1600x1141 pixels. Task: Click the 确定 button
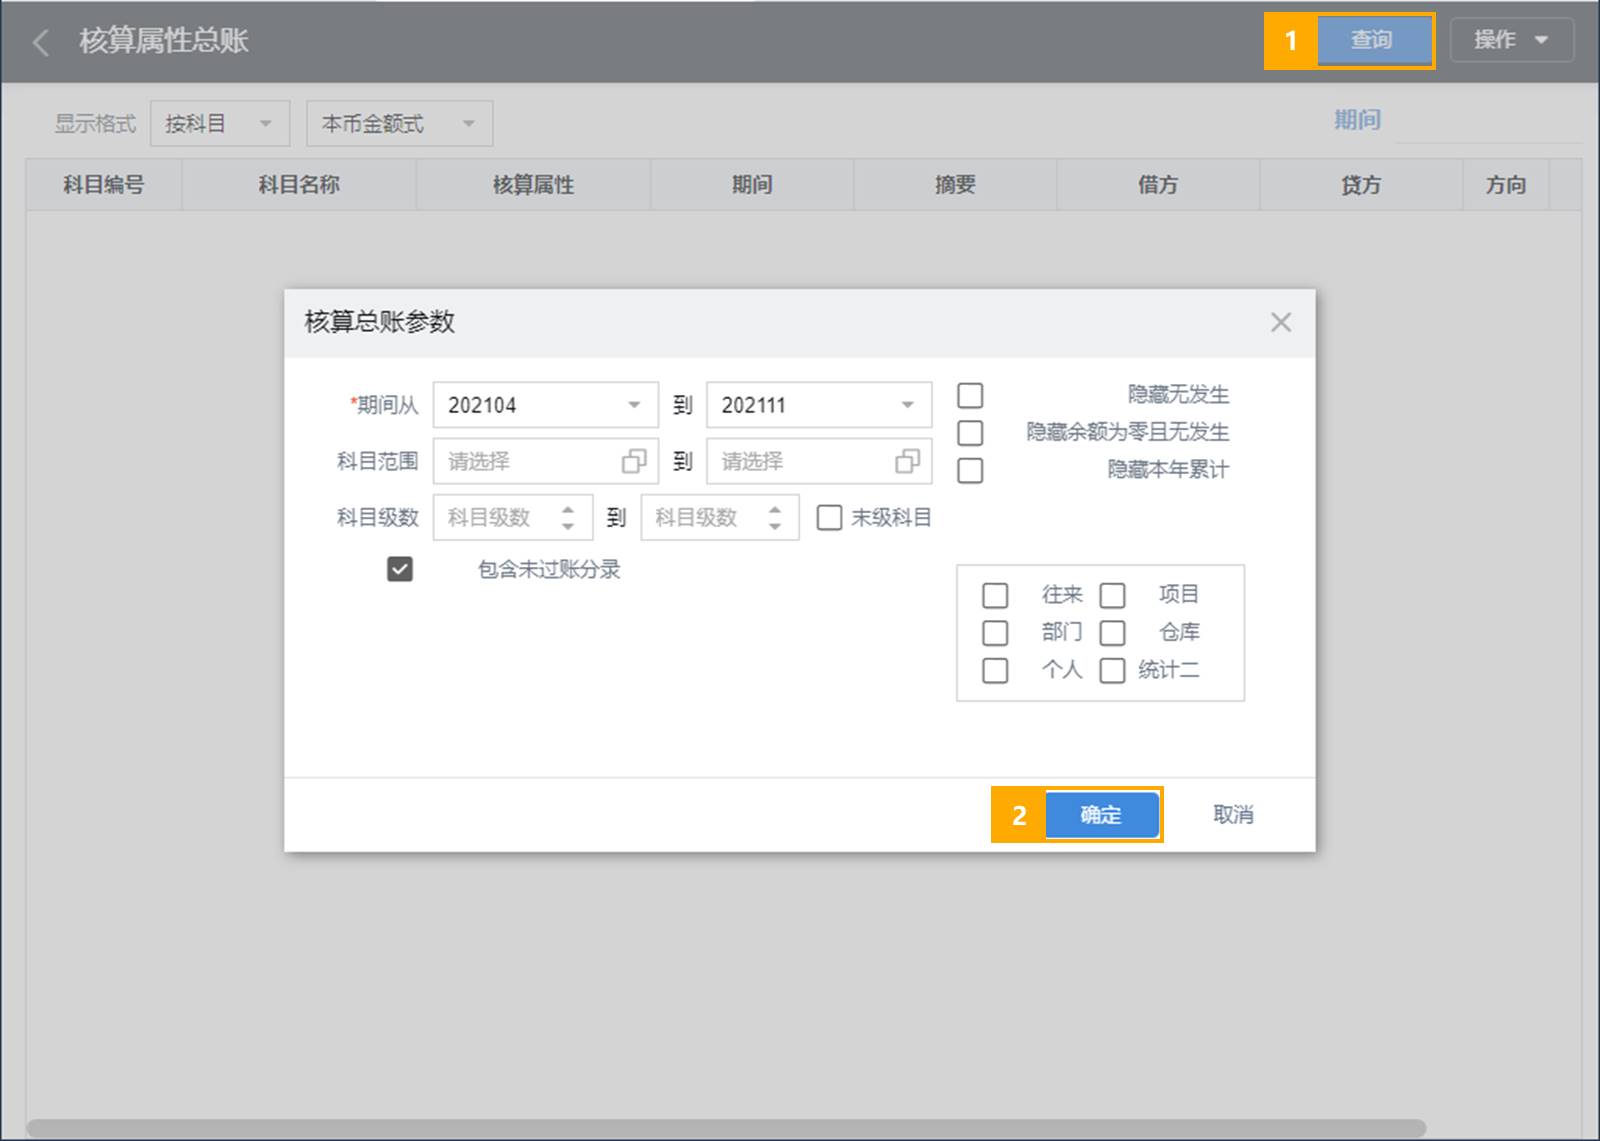pyautogui.click(x=1102, y=815)
